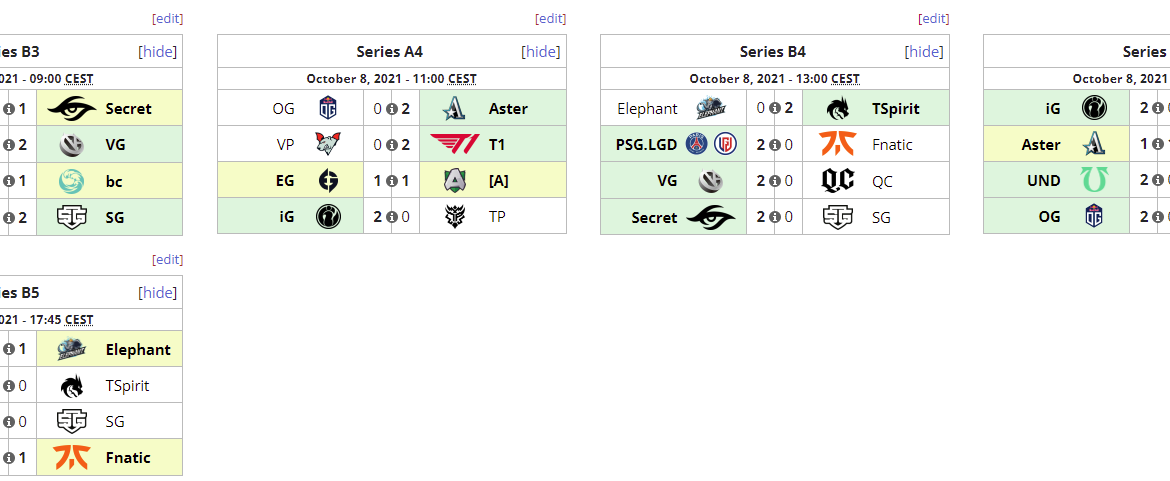Hide the Series B5 panel
Viewport: 1170px width, 481px height.
[x=158, y=293]
